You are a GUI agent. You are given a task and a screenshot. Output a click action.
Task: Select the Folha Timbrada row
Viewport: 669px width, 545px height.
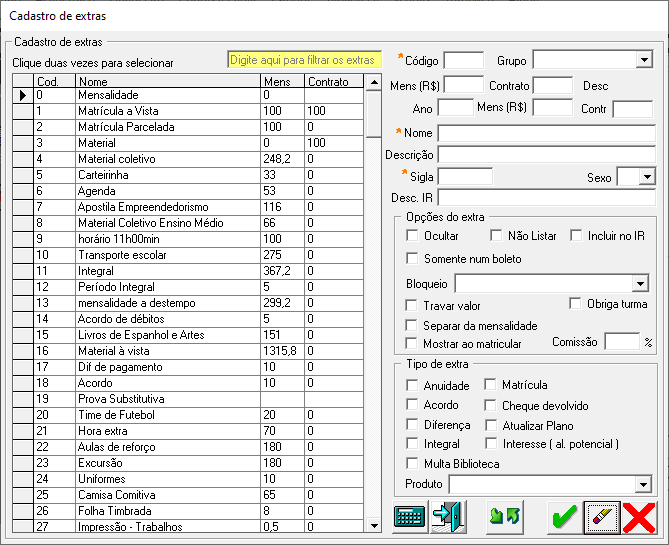click(x=188, y=511)
